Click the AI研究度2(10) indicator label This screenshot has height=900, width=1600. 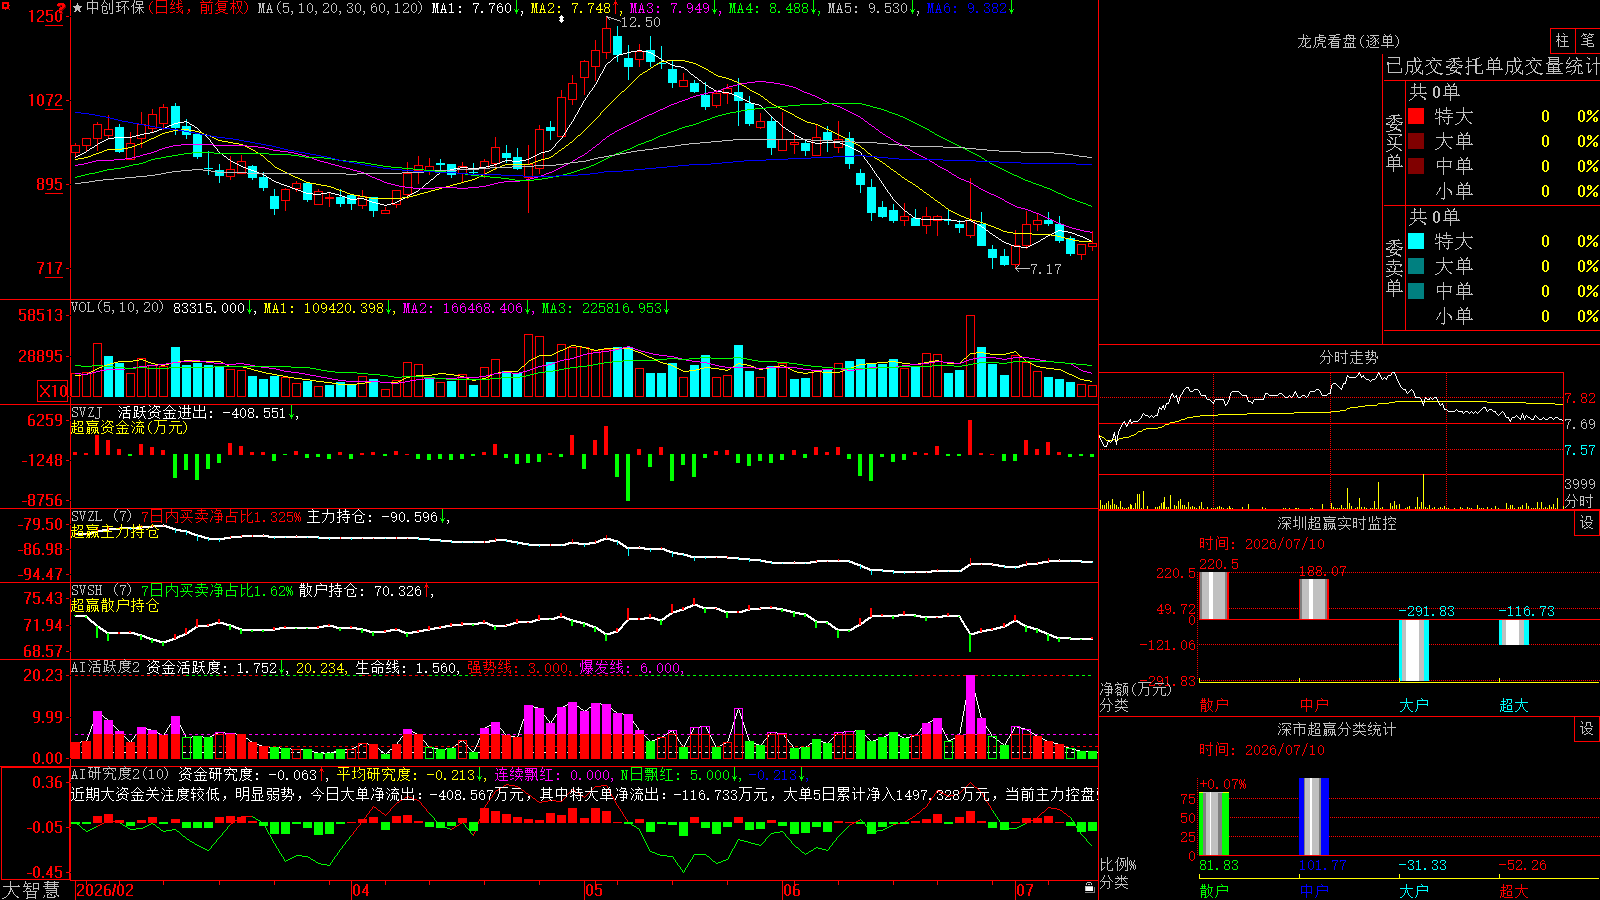click(120, 774)
